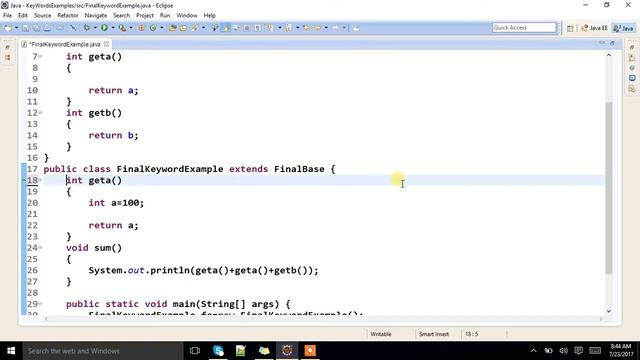Screen dimensions: 640x360
Task: Open Skype from the taskbar
Action: 218,351
